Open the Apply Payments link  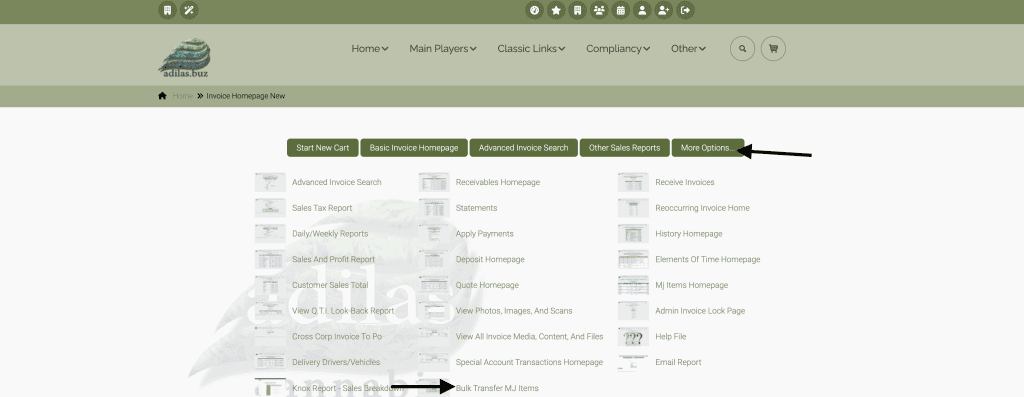click(485, 234)
